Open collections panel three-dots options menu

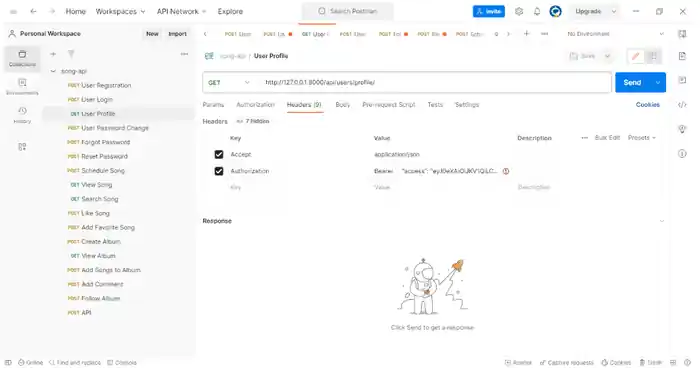click(184, 54)
